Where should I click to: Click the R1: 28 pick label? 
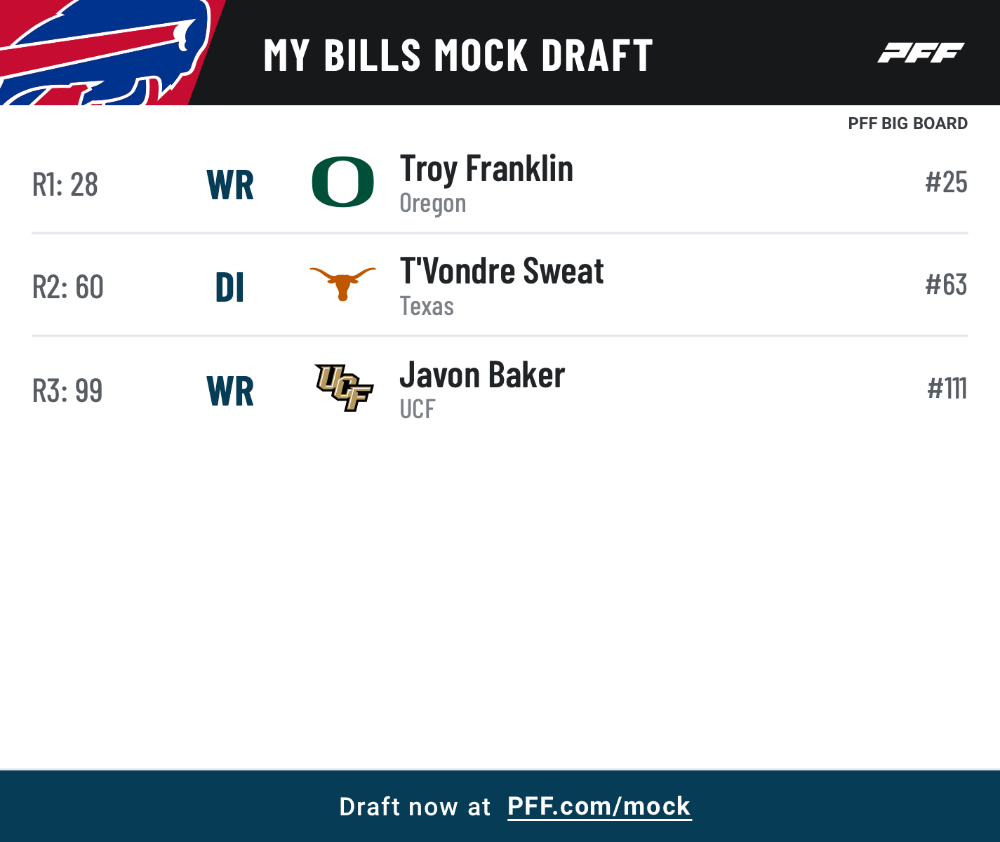tap(65, 185)
